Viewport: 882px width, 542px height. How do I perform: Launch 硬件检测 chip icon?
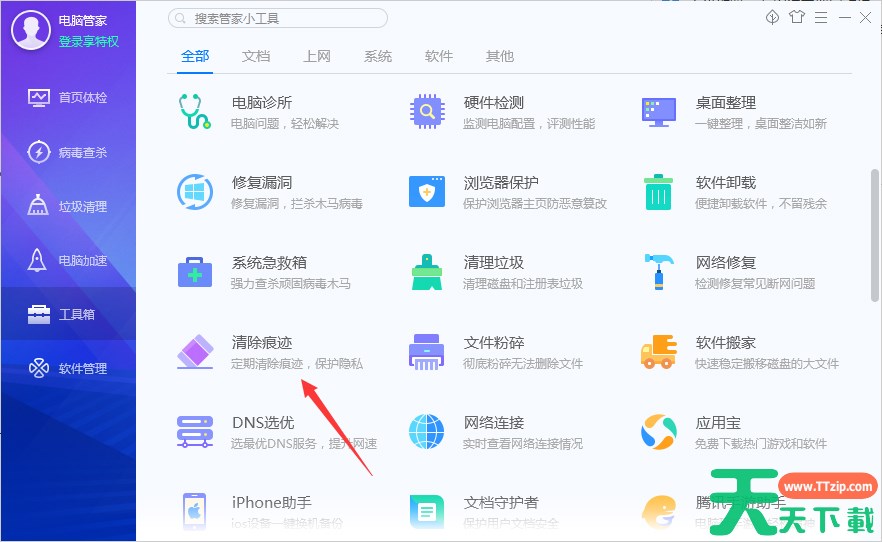[427, 111]
